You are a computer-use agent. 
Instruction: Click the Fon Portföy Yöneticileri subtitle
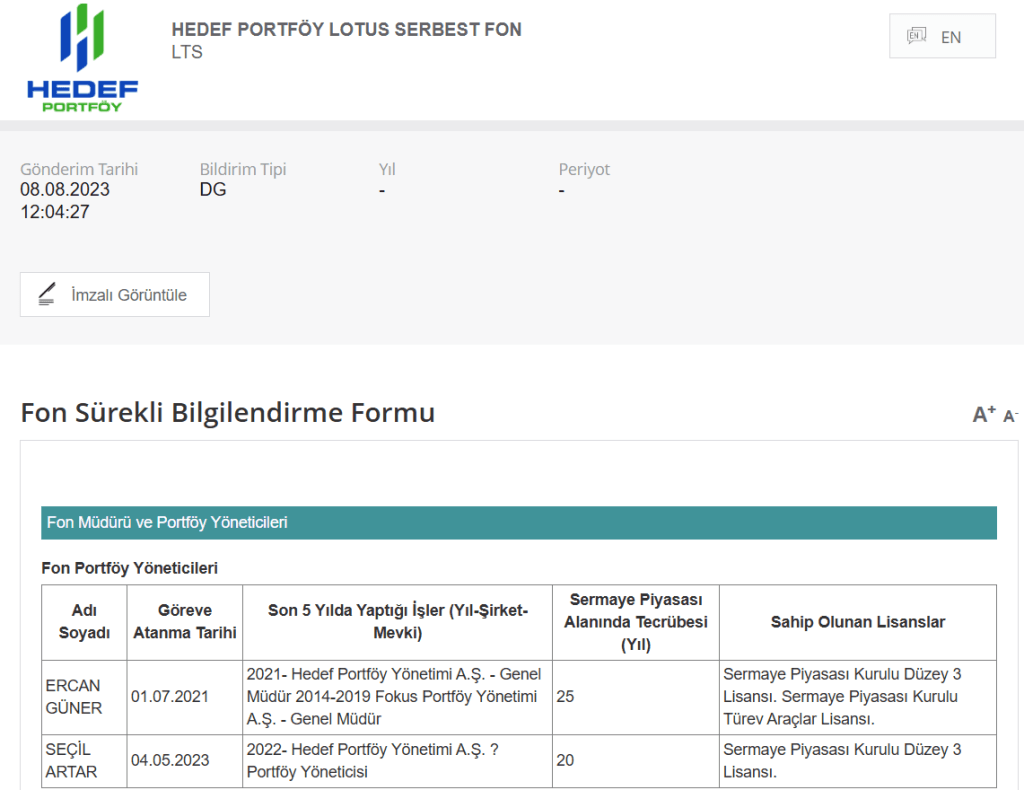point(129,568)
